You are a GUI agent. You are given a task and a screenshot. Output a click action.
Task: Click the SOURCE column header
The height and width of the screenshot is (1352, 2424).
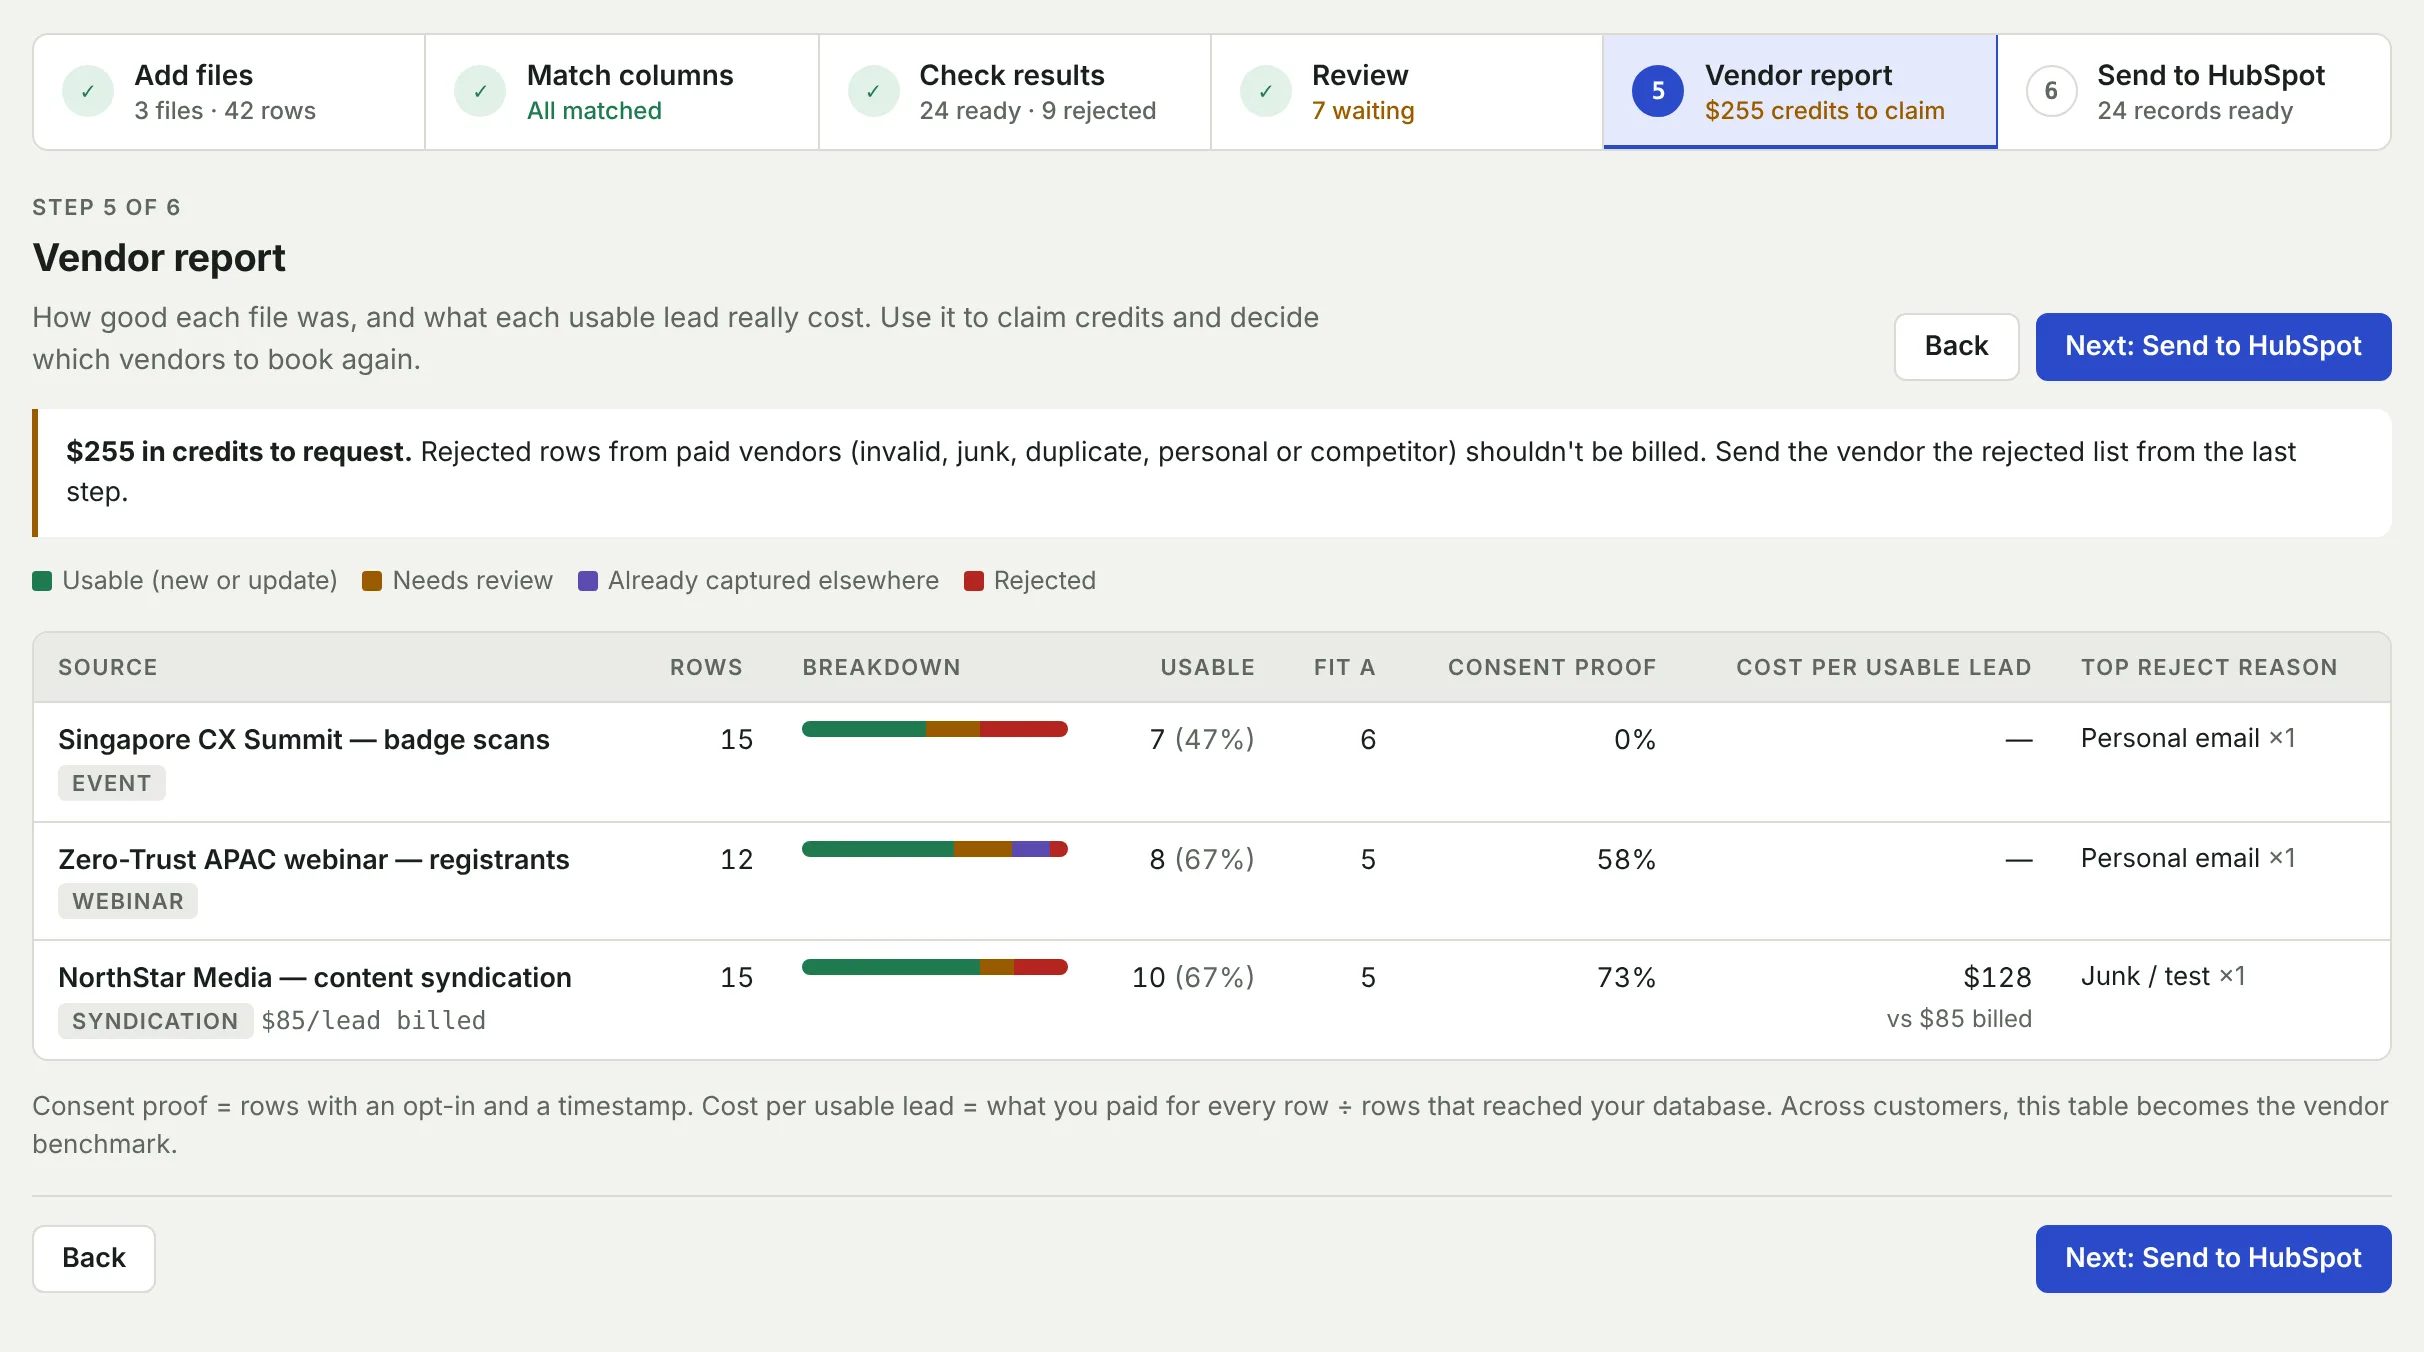click(x=108, y=667)
